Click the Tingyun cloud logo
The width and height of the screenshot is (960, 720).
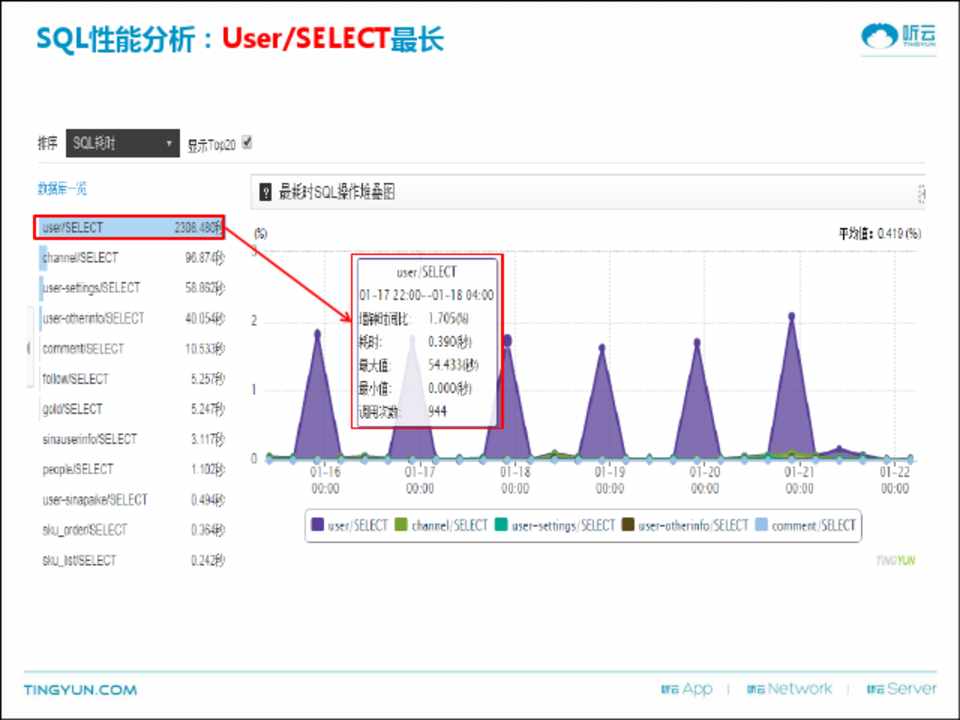900,36
